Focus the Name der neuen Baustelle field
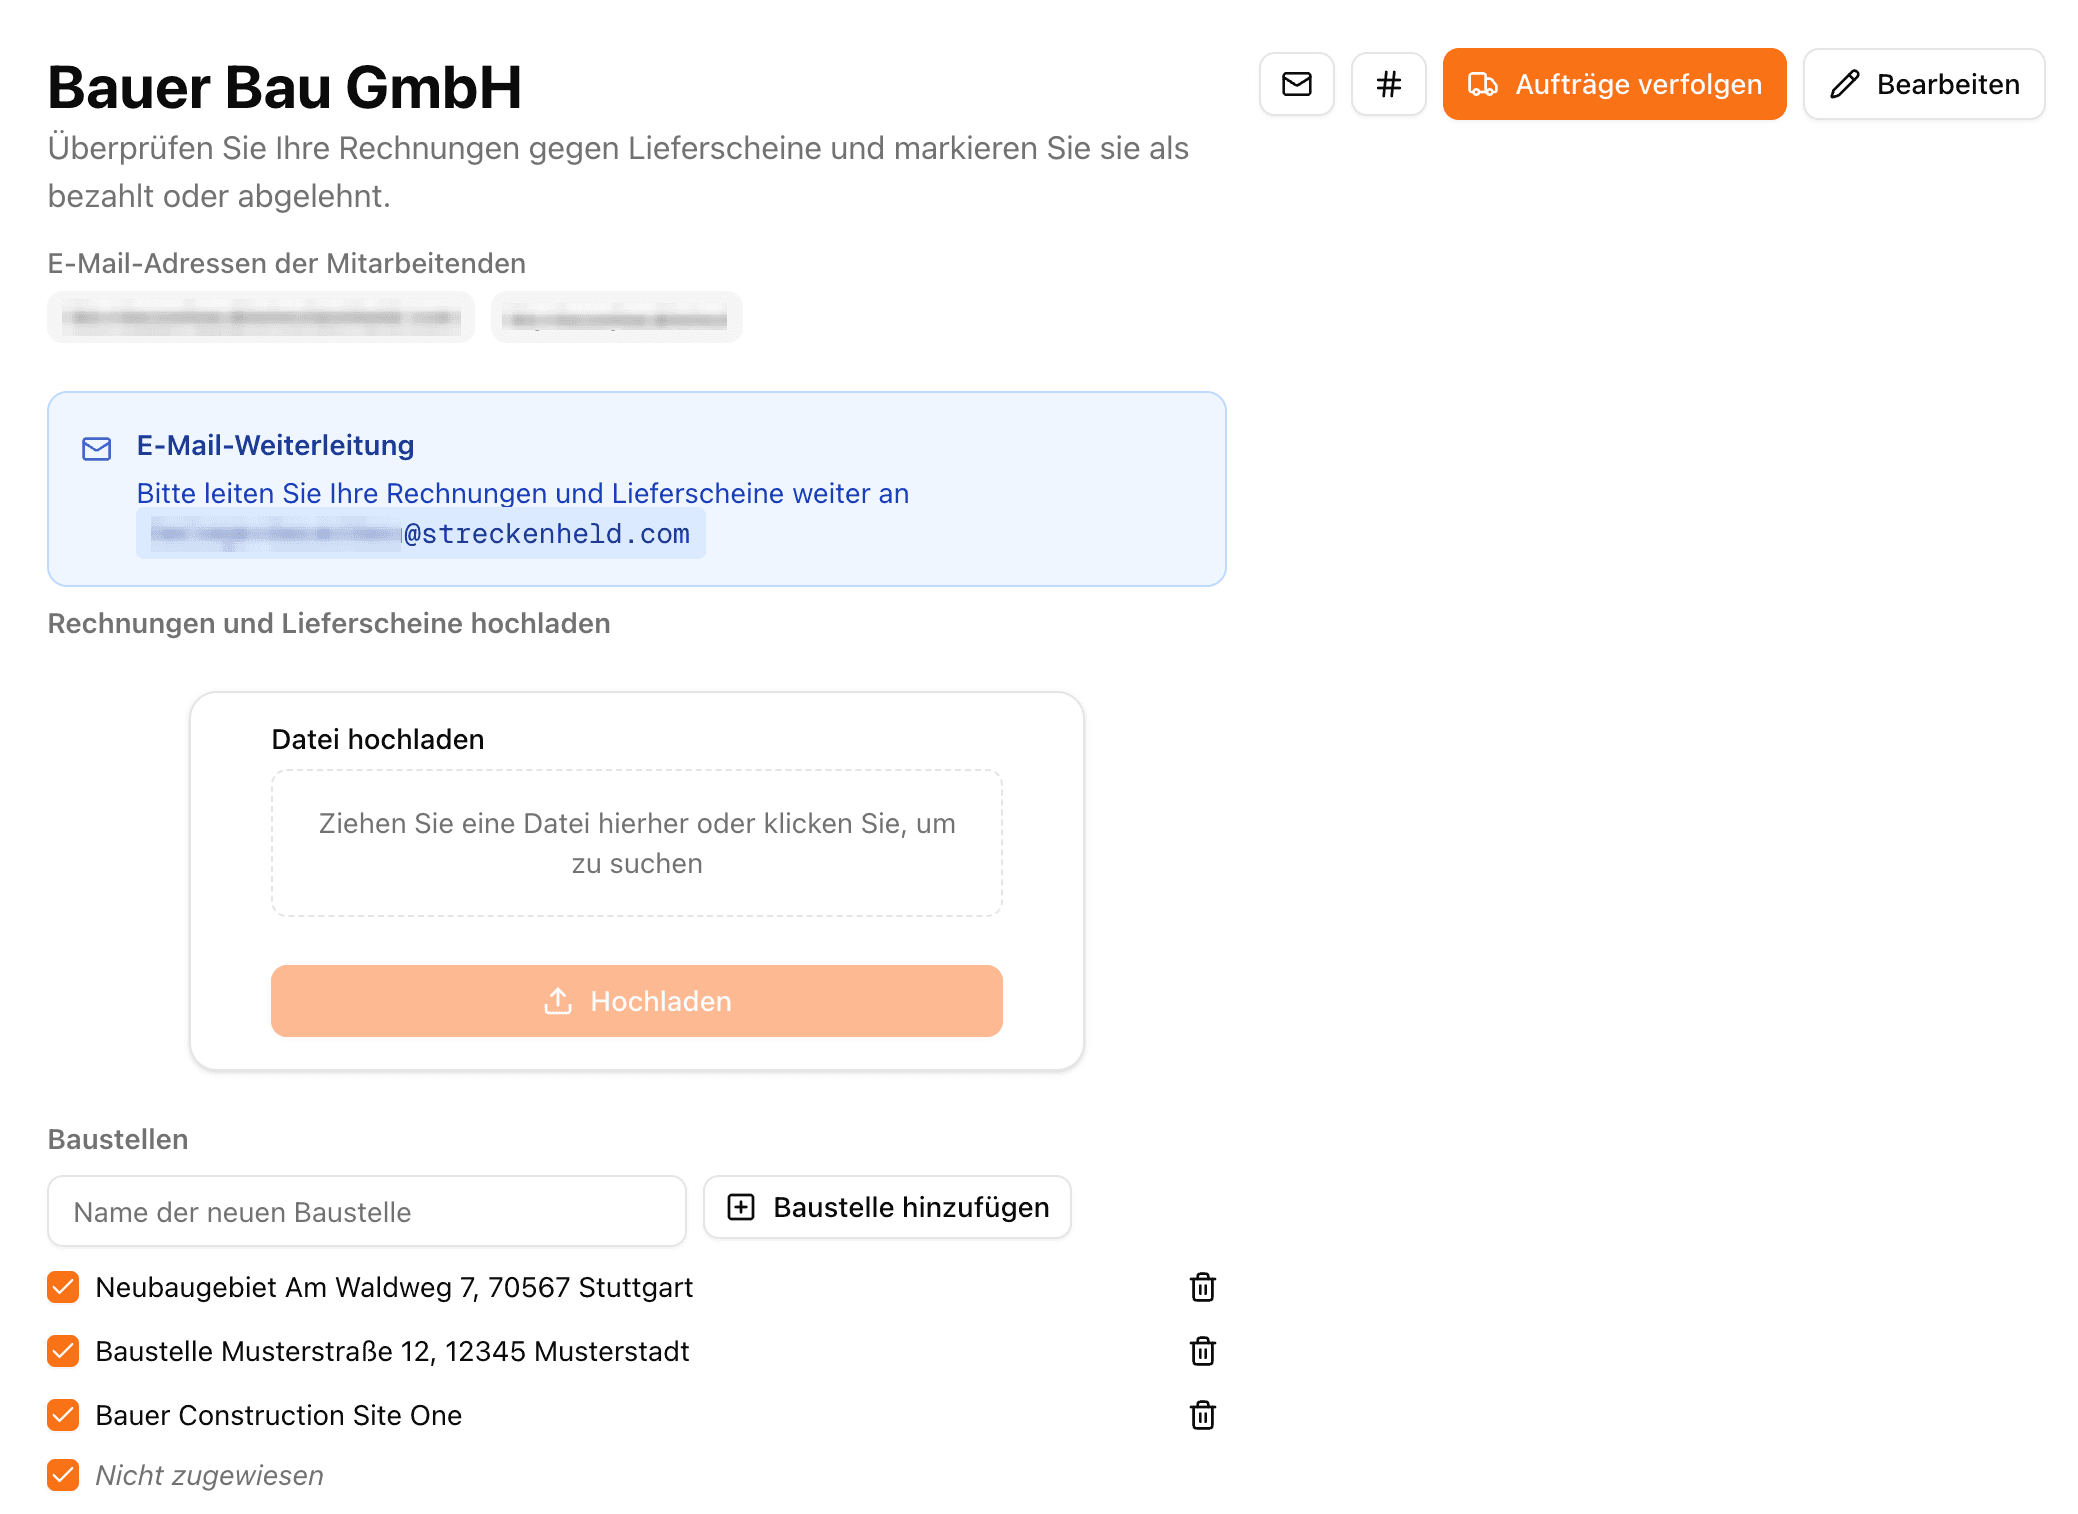2078x1514 pixels. [x=366, y=1211]
